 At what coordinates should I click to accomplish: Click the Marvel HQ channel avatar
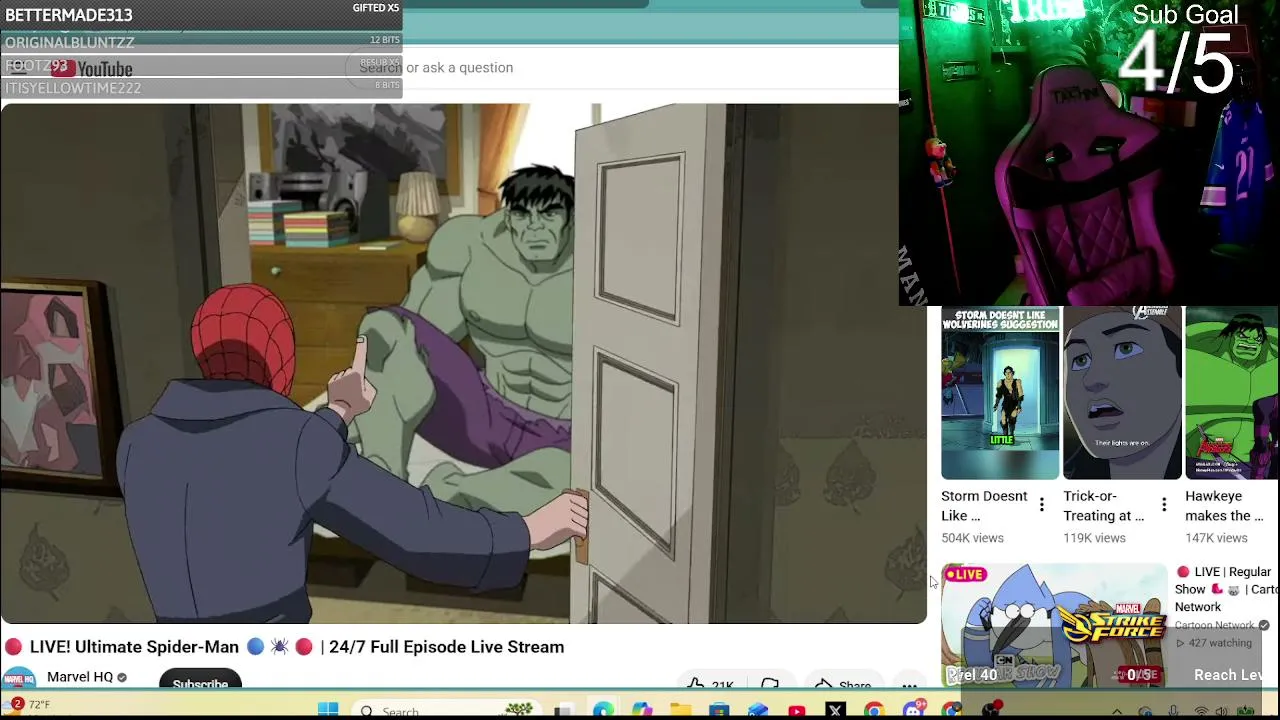[x=18, y=679]
